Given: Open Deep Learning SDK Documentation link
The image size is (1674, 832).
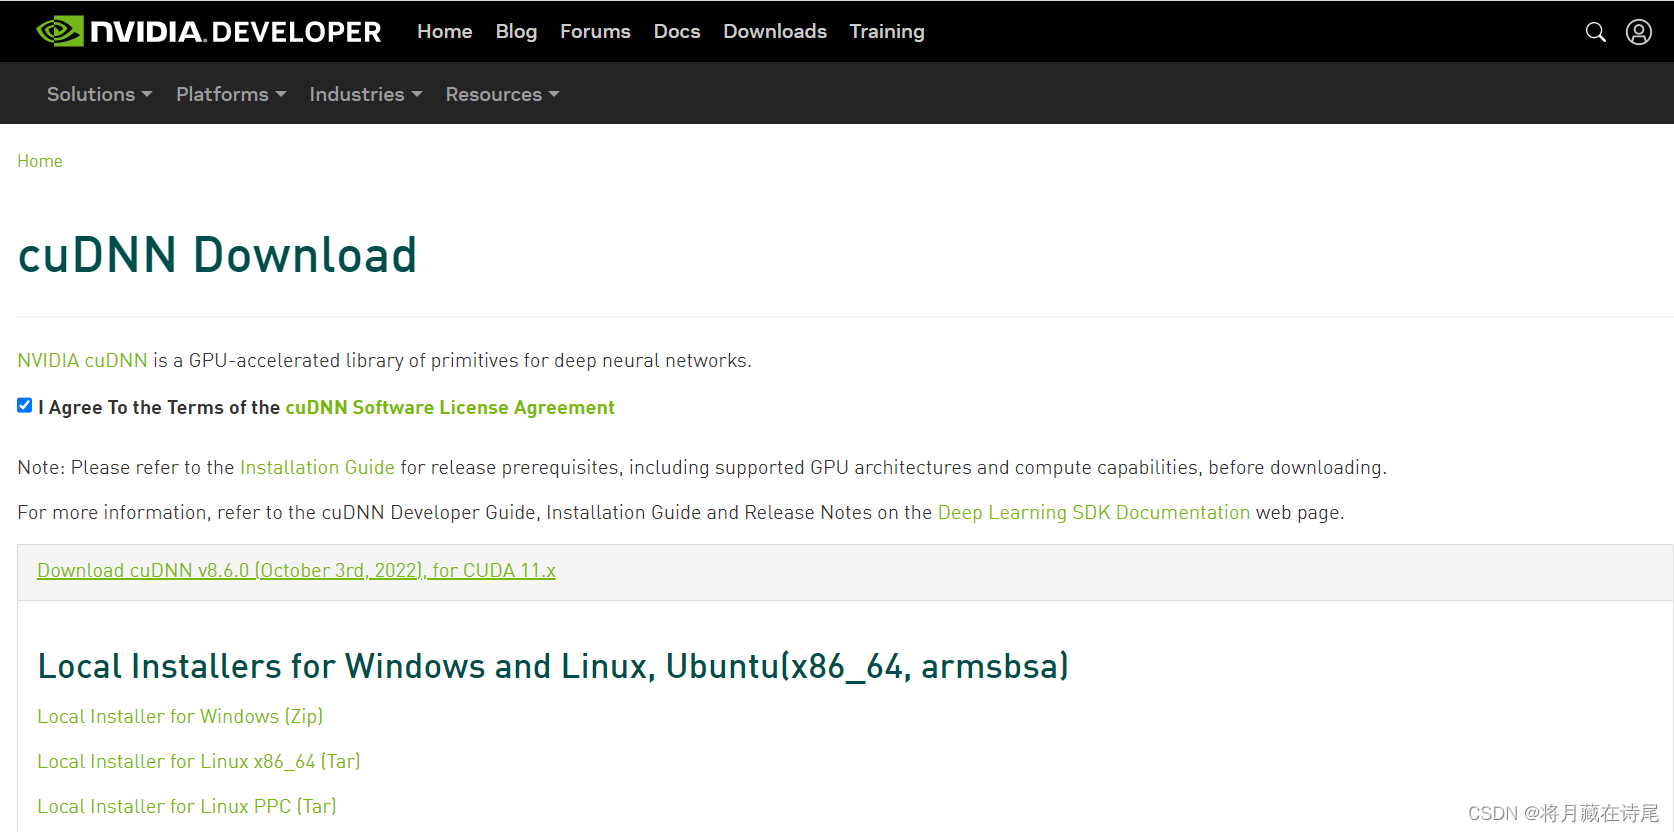Looking at the screenshot, I should coord(1093,512).
